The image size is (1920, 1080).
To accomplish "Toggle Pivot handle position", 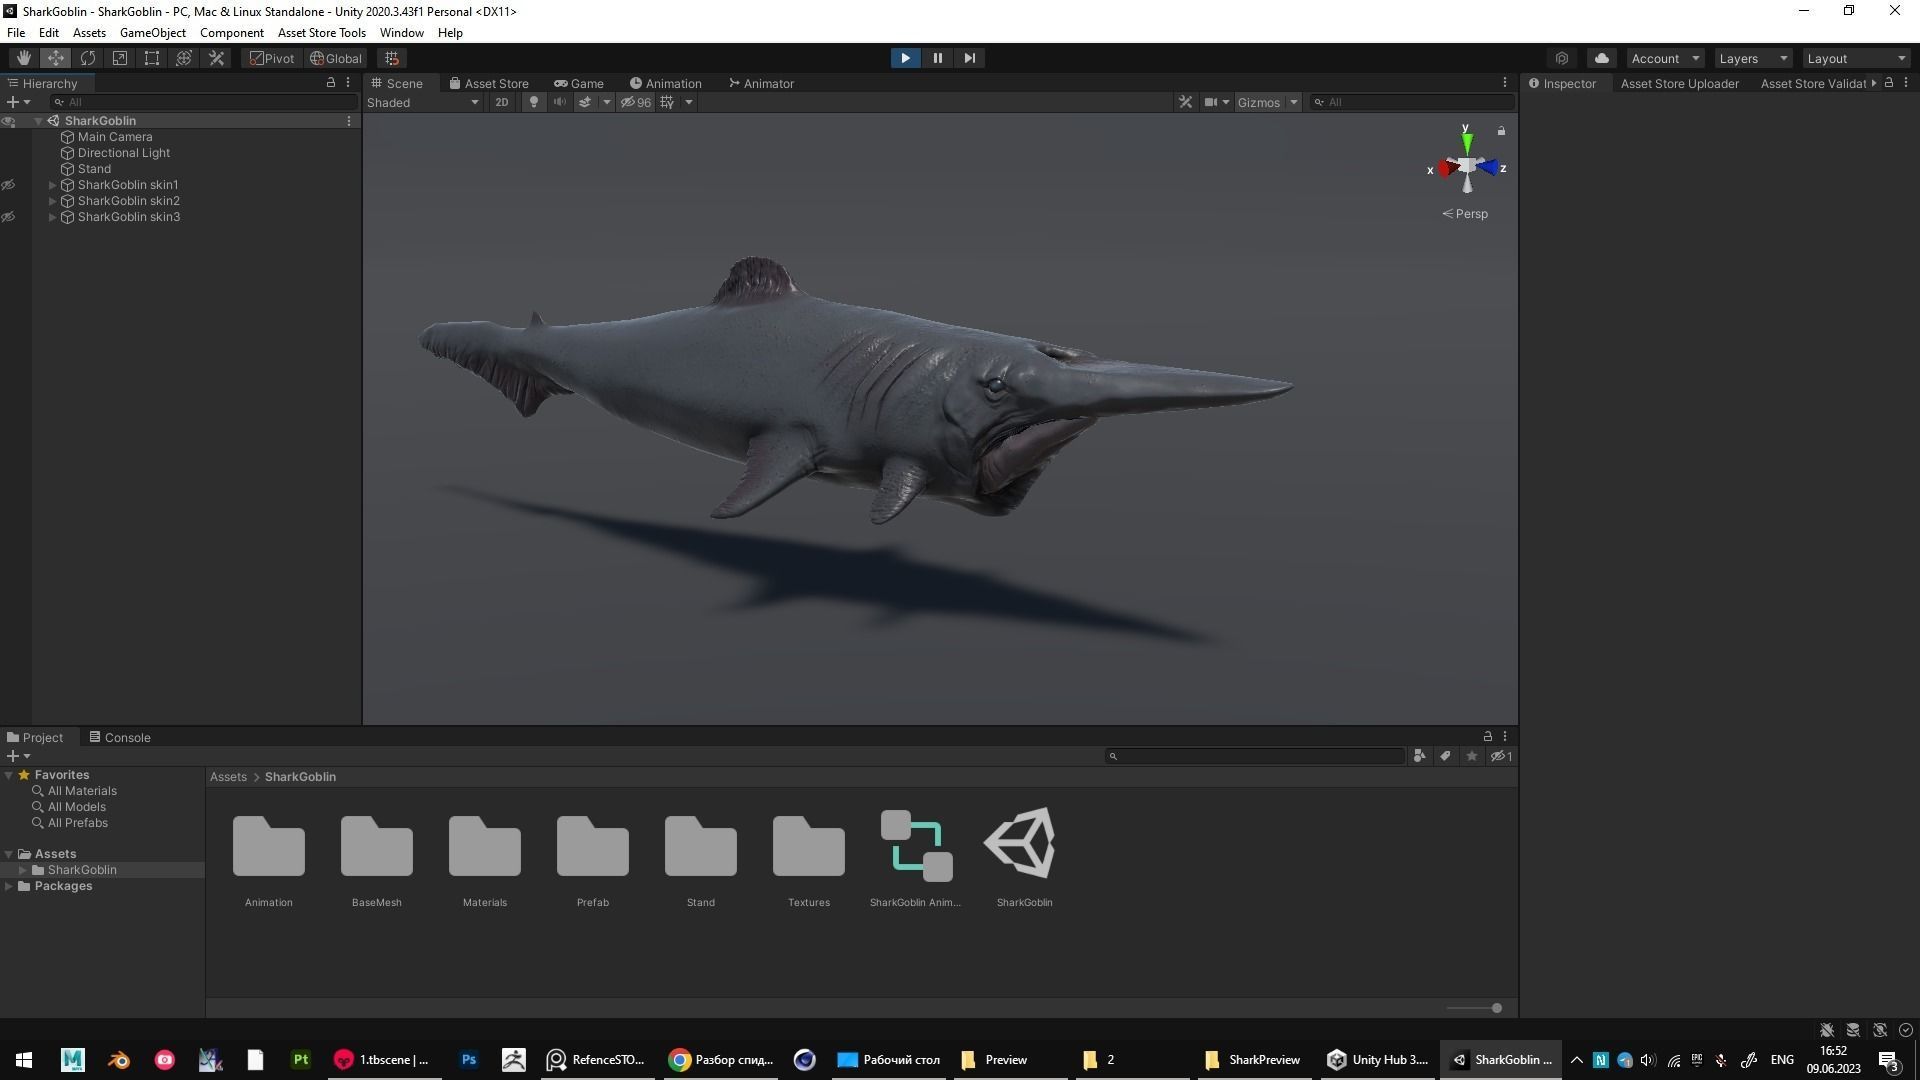I will (x=272, y=58).
